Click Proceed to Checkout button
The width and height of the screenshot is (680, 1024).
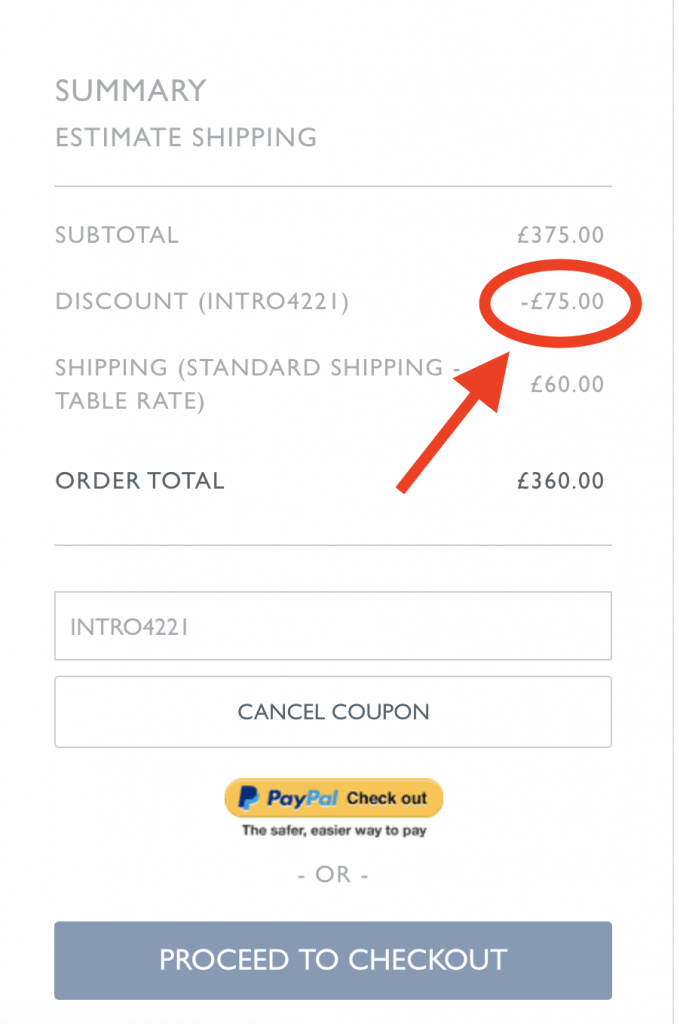point(333,960)
